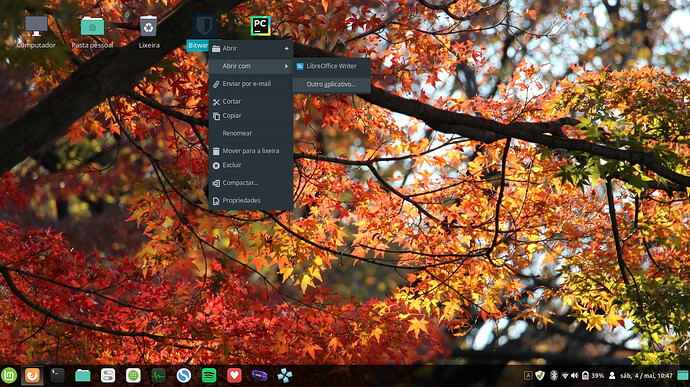Select the Computador desktop icon

coord(36,32)
